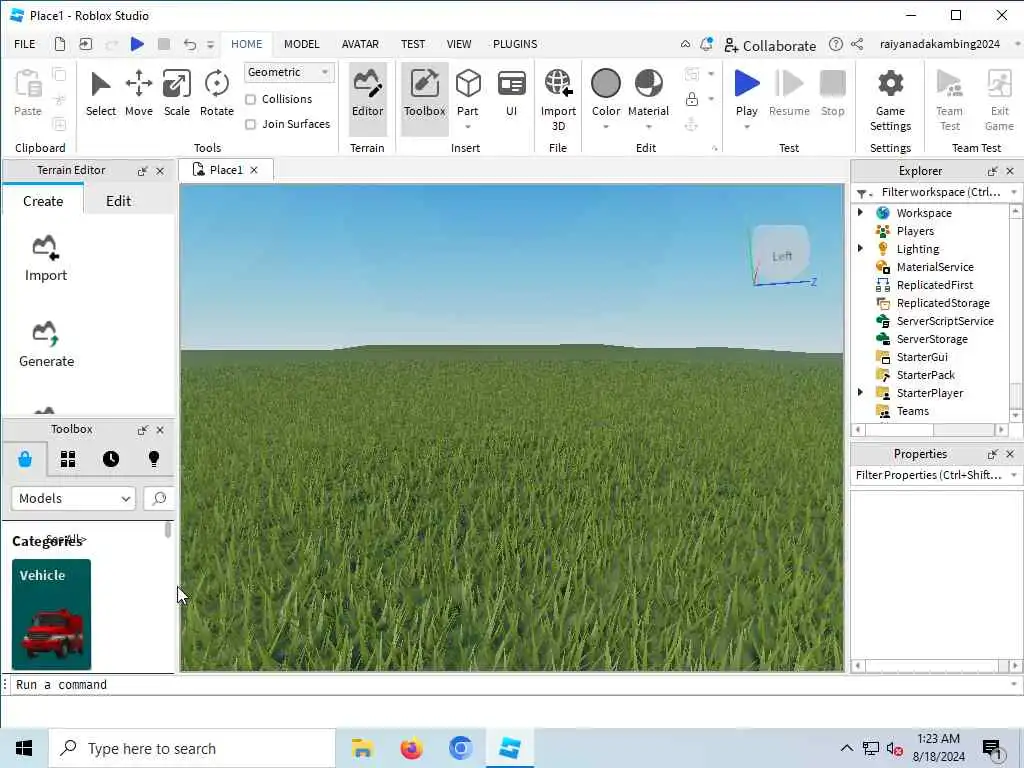
Task: Switch to the MODEL ribbon tab
Action: (301, 44)
